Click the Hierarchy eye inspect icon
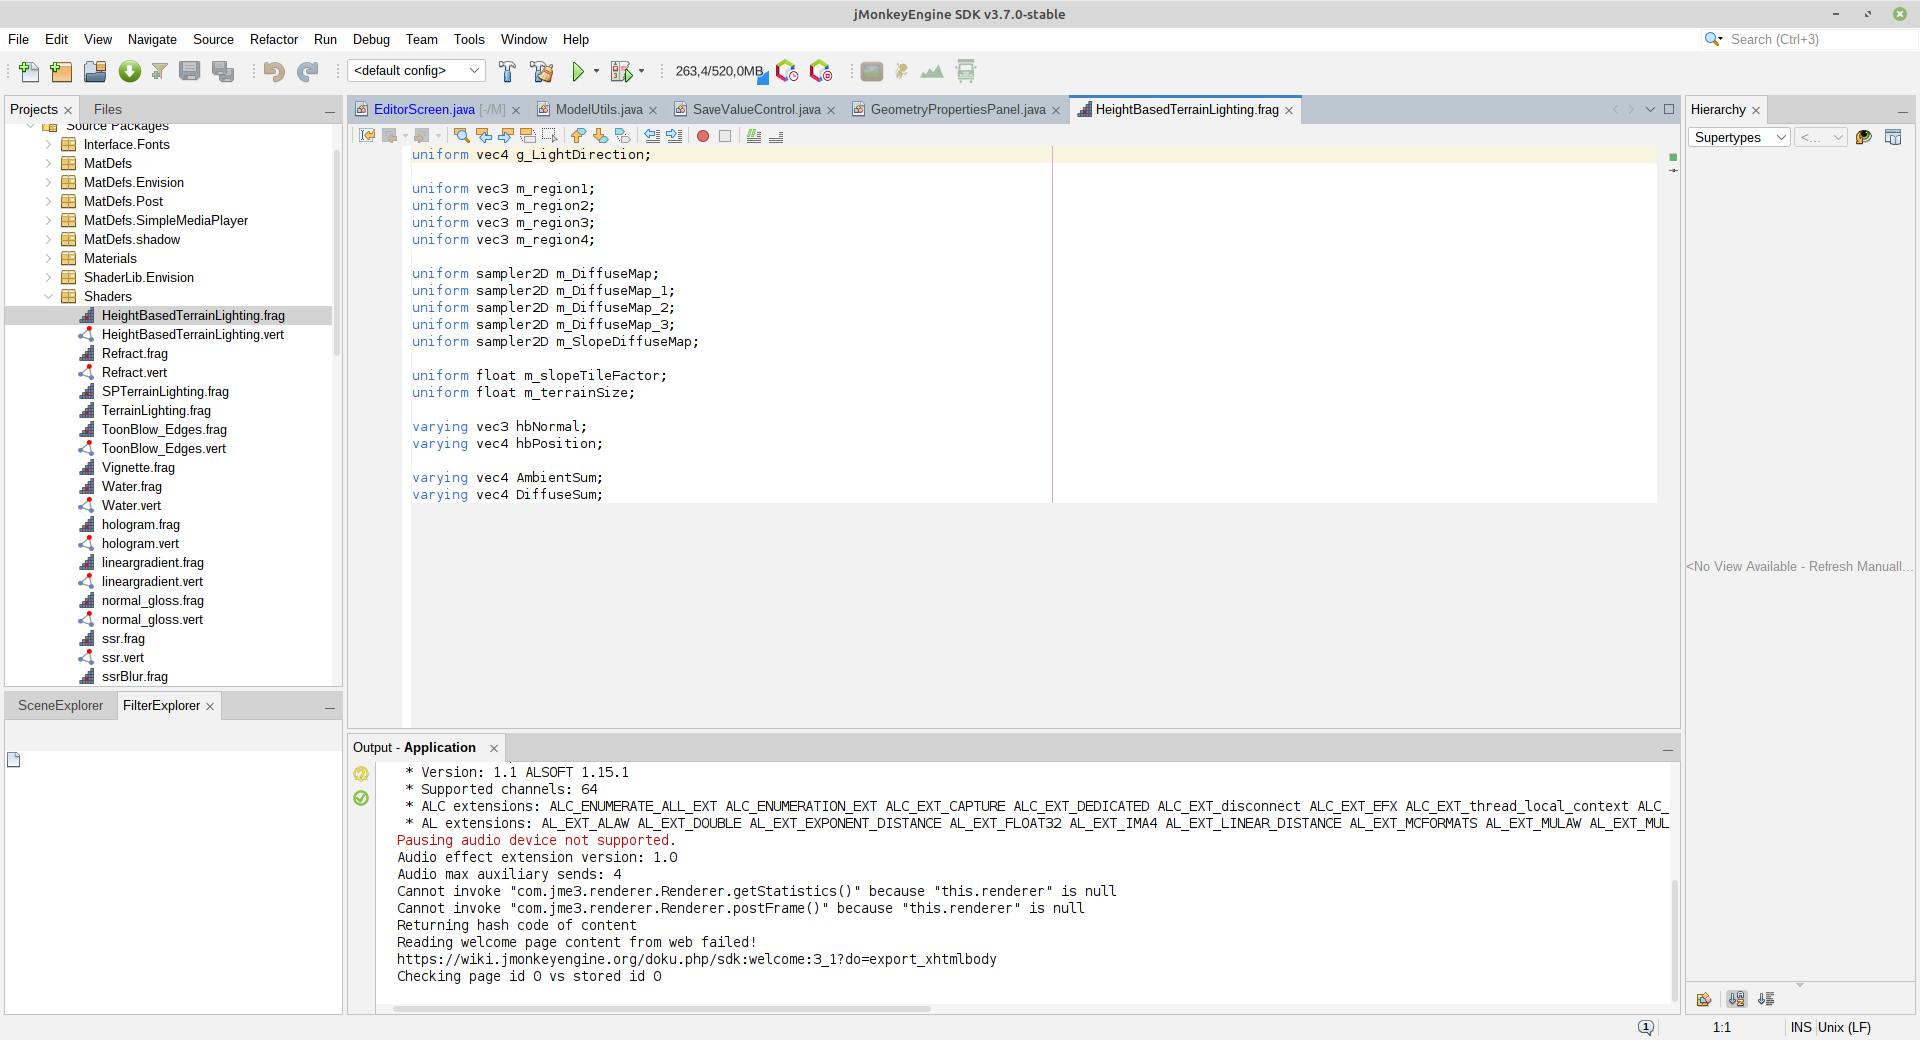The width and height of the screenshot is (1920, 1040). 1863,137
